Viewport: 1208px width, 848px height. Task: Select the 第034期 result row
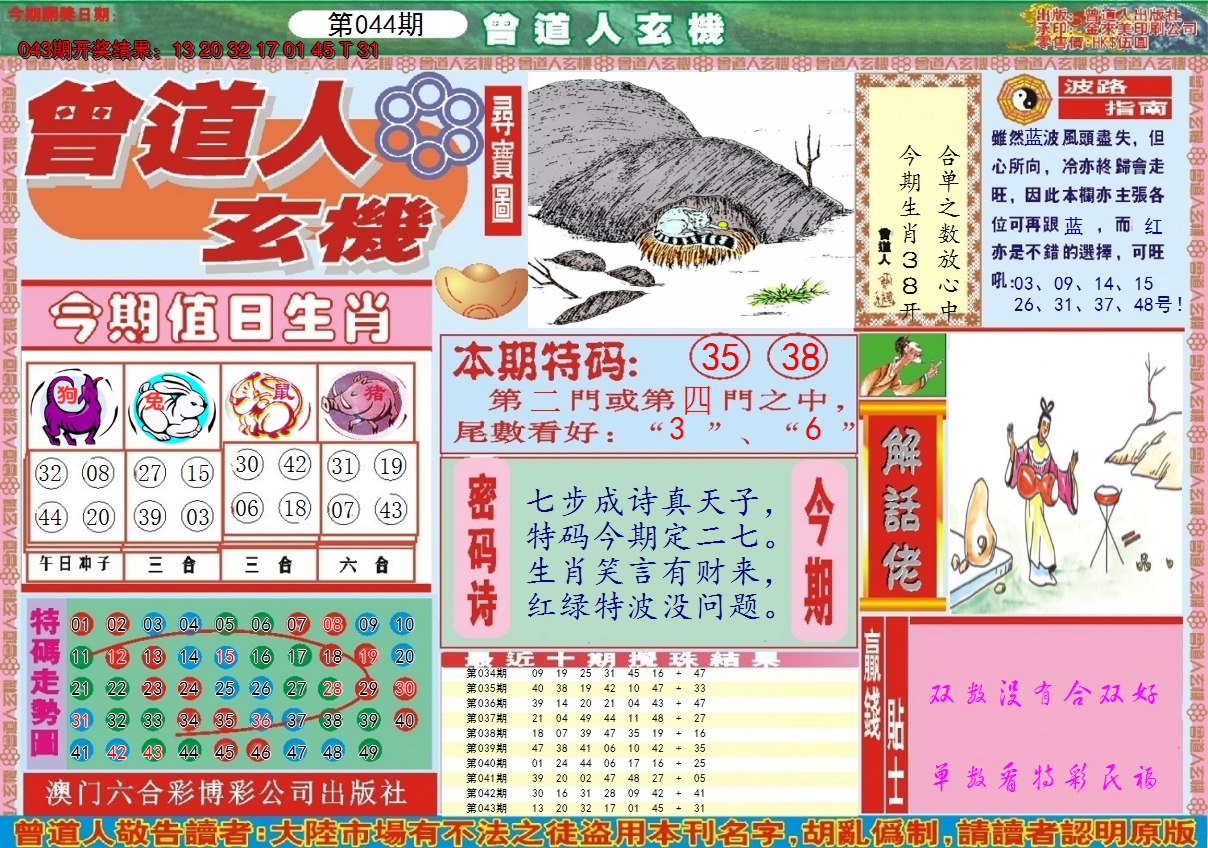point(650,673)
